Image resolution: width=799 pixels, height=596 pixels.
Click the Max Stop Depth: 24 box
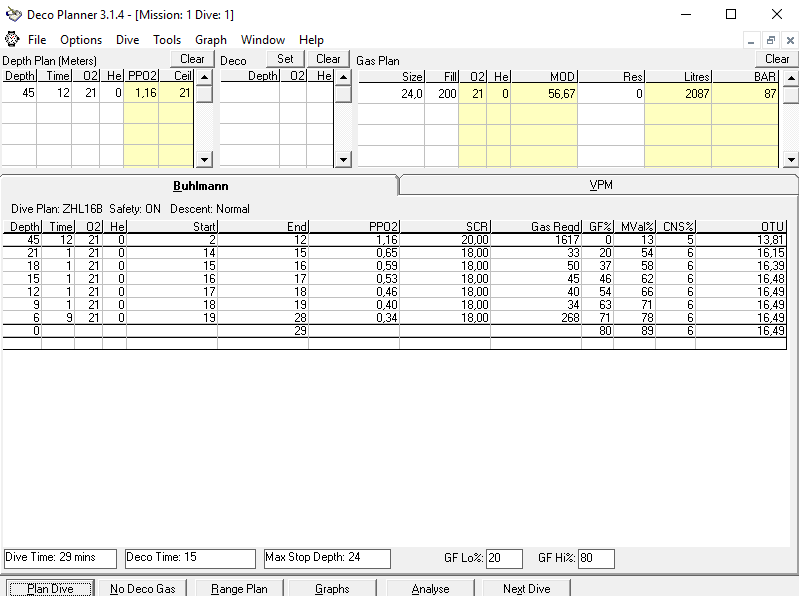pyautogui.click(x=327, y=558)
